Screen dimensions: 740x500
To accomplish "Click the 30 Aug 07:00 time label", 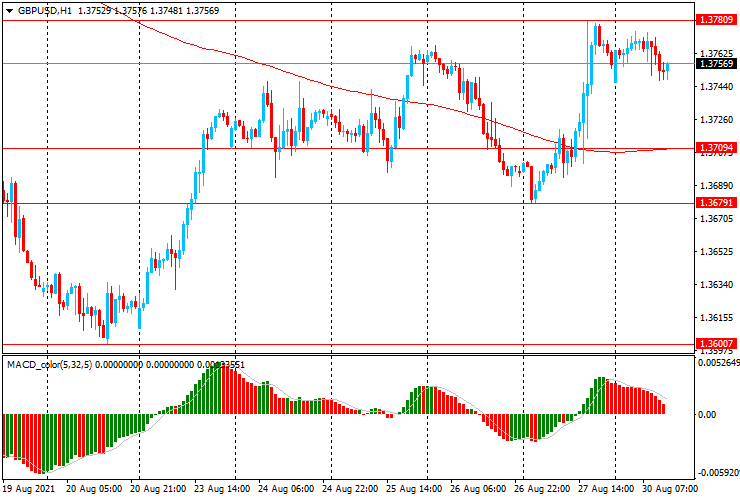I will [670, 488].
